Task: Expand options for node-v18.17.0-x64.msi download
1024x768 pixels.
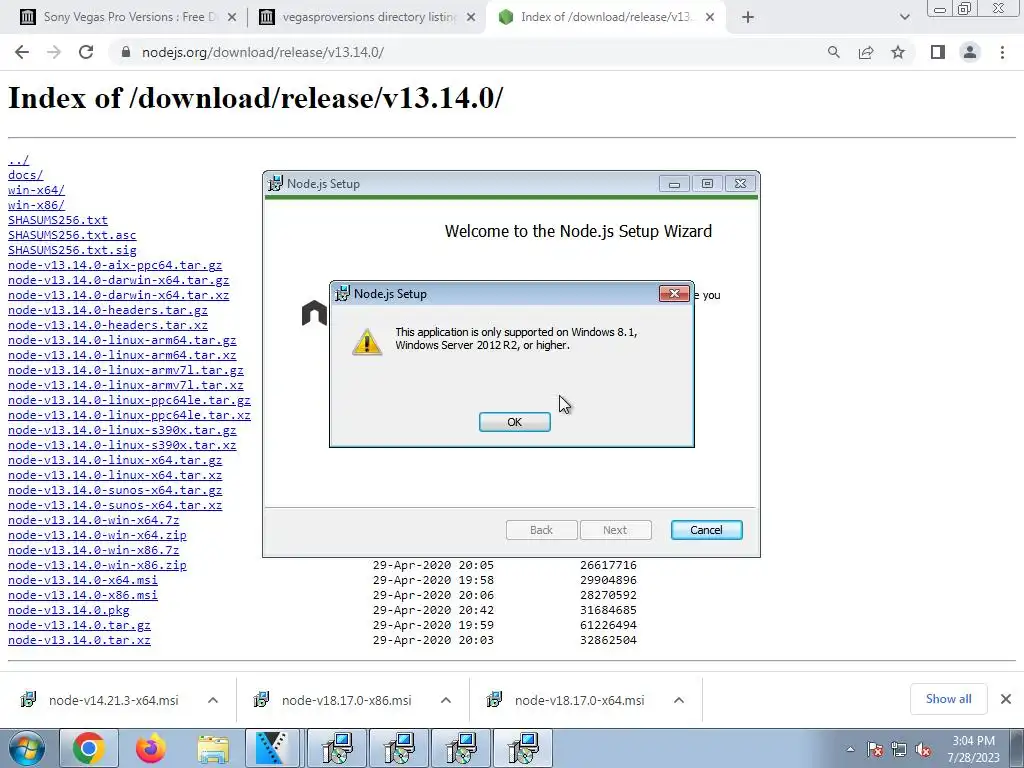Action: pyautogui.click(x=679, y=700)
